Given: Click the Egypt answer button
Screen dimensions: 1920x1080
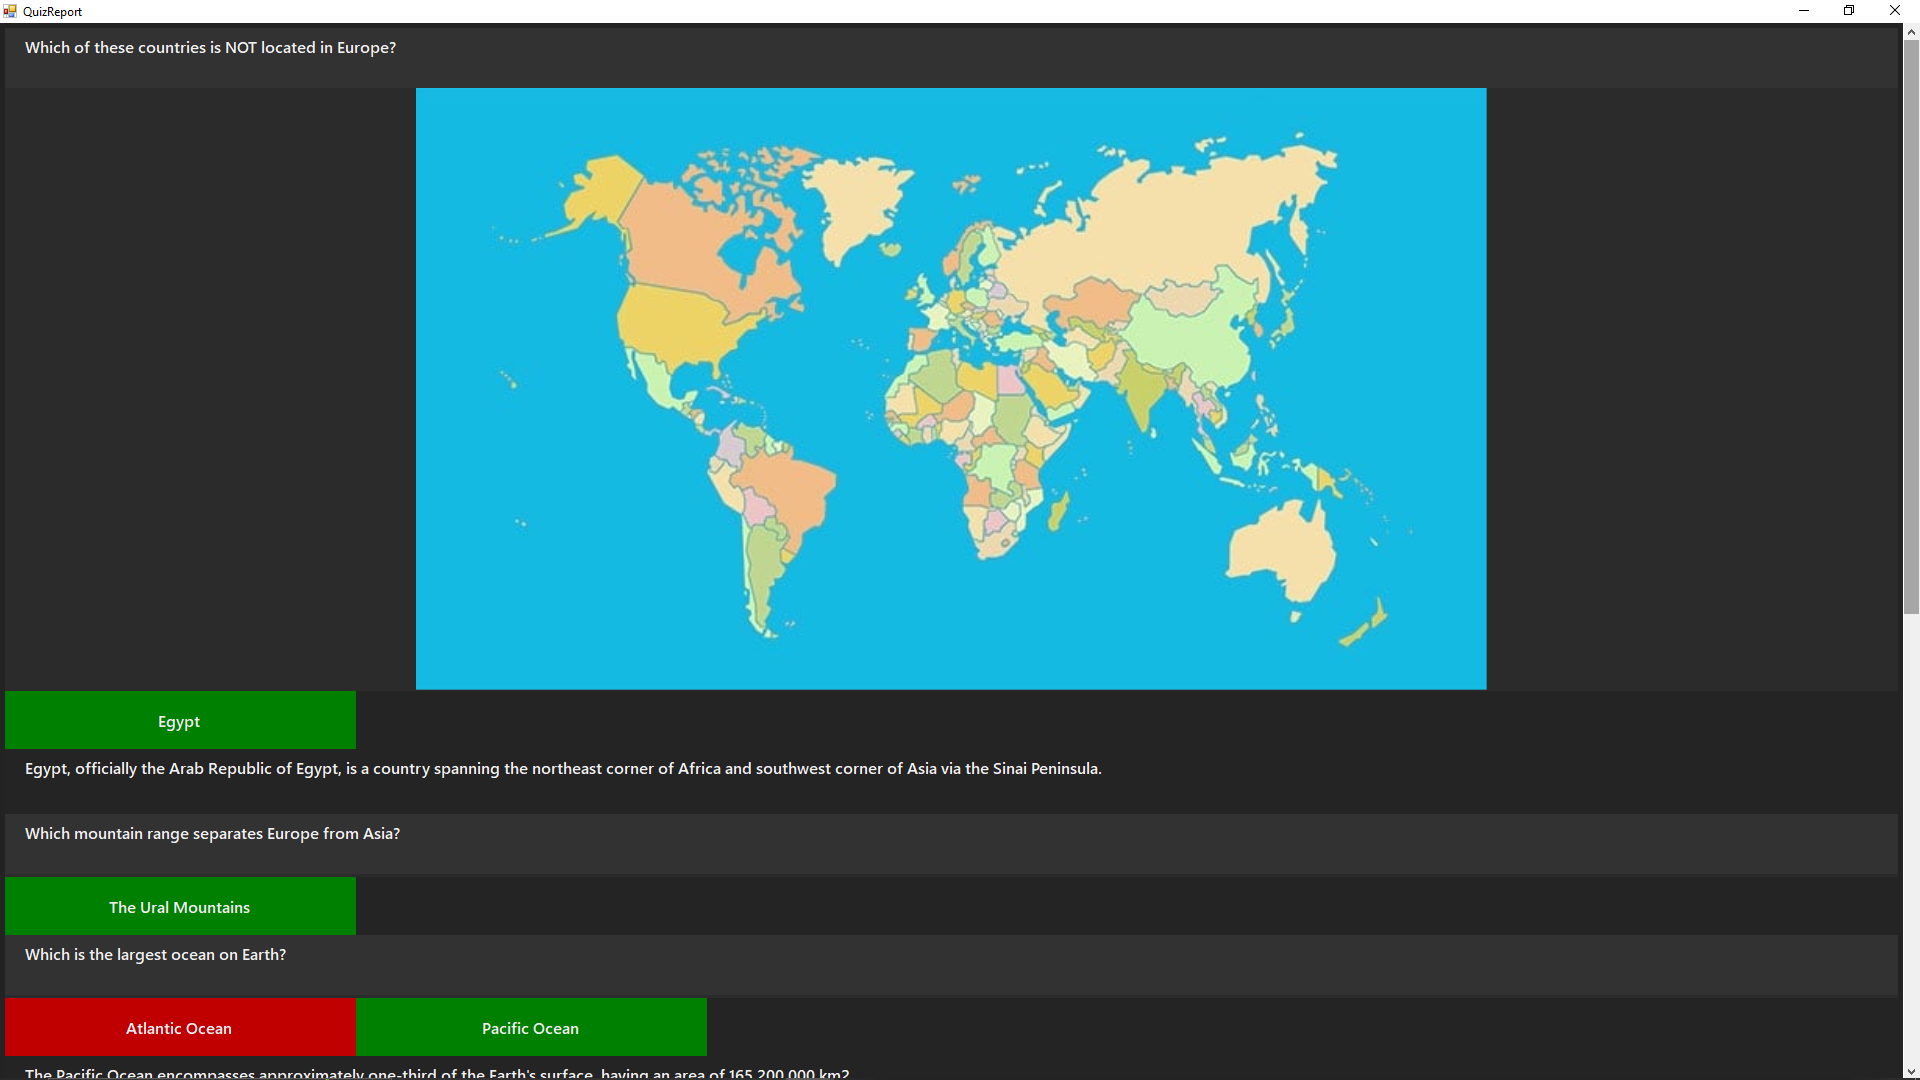Looking at the screenshot, I should pyautogui.click(x=180, y=721).
